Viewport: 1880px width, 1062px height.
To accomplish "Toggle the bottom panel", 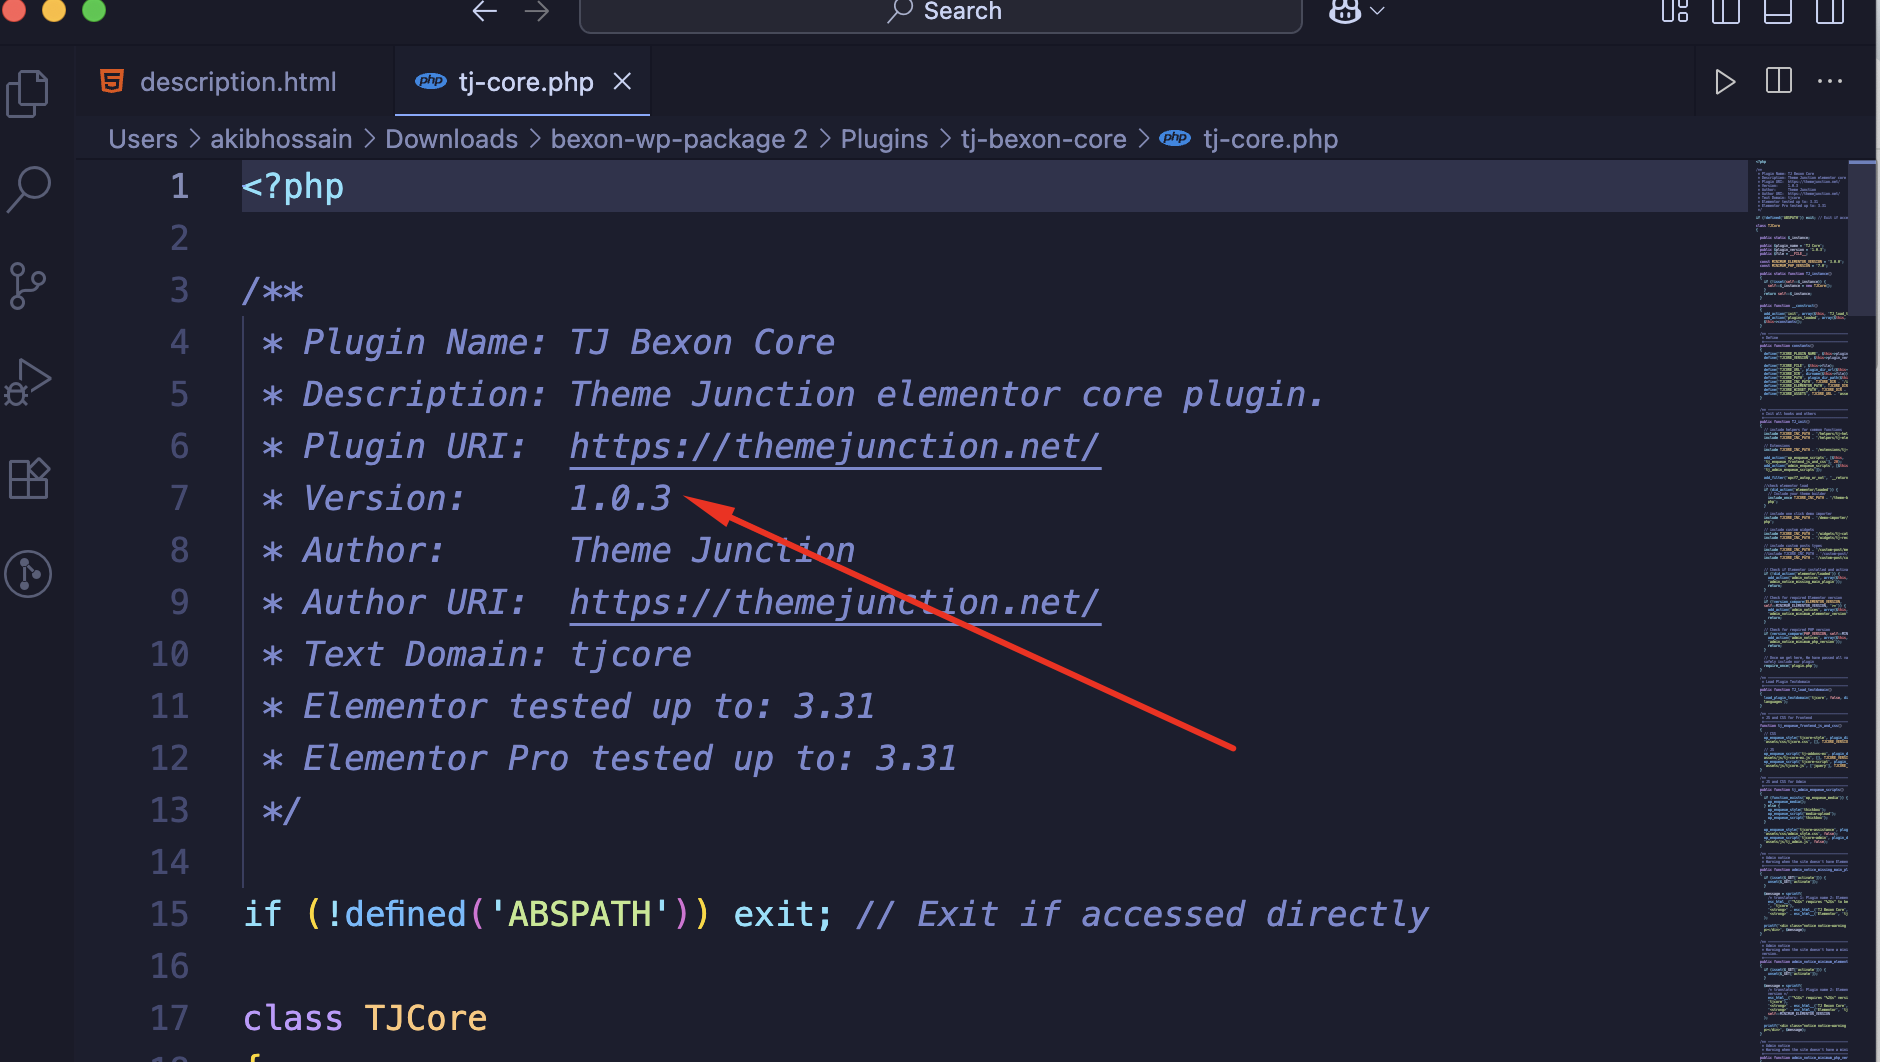I will point(1778,11).
